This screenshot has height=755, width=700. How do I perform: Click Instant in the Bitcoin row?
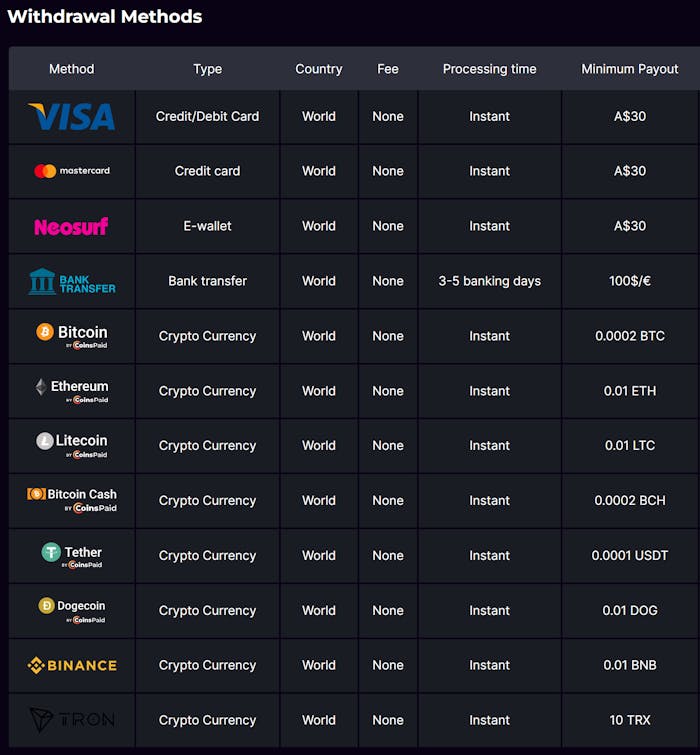(x=490, y=336)
